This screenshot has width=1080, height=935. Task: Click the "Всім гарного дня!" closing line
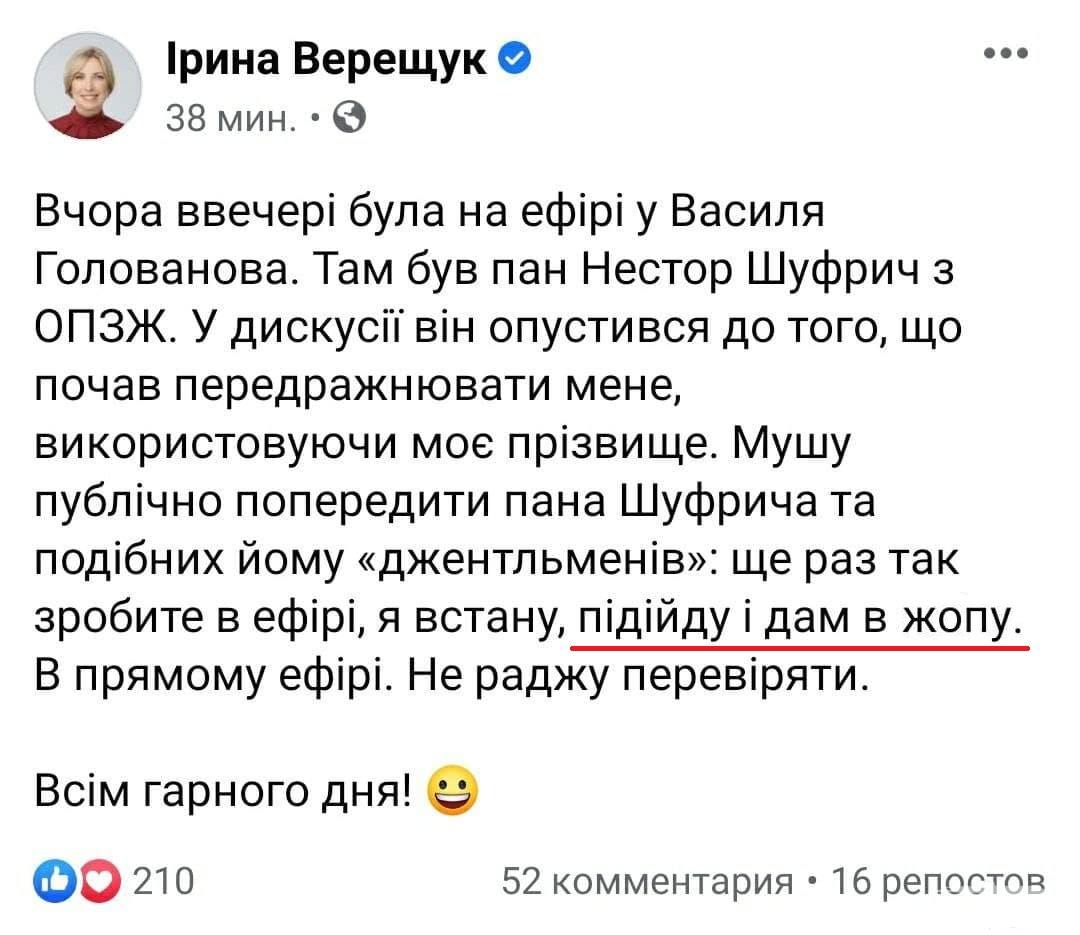click(225, 790)
